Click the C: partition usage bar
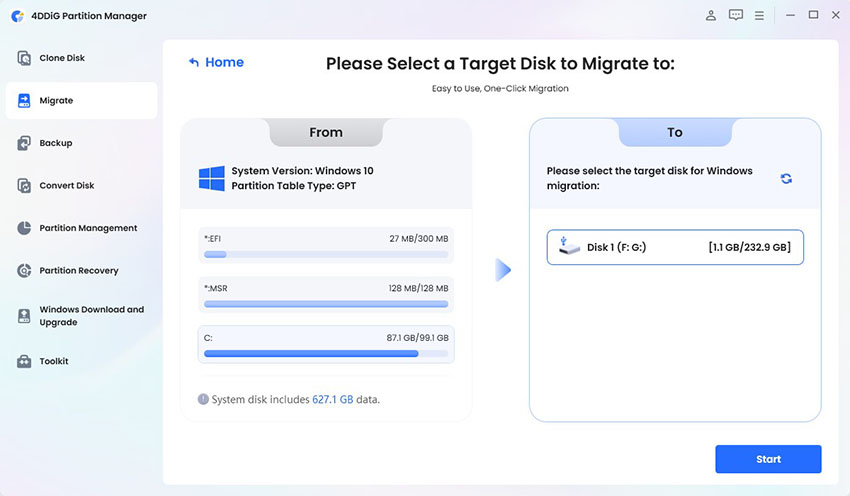 (326, 353)
